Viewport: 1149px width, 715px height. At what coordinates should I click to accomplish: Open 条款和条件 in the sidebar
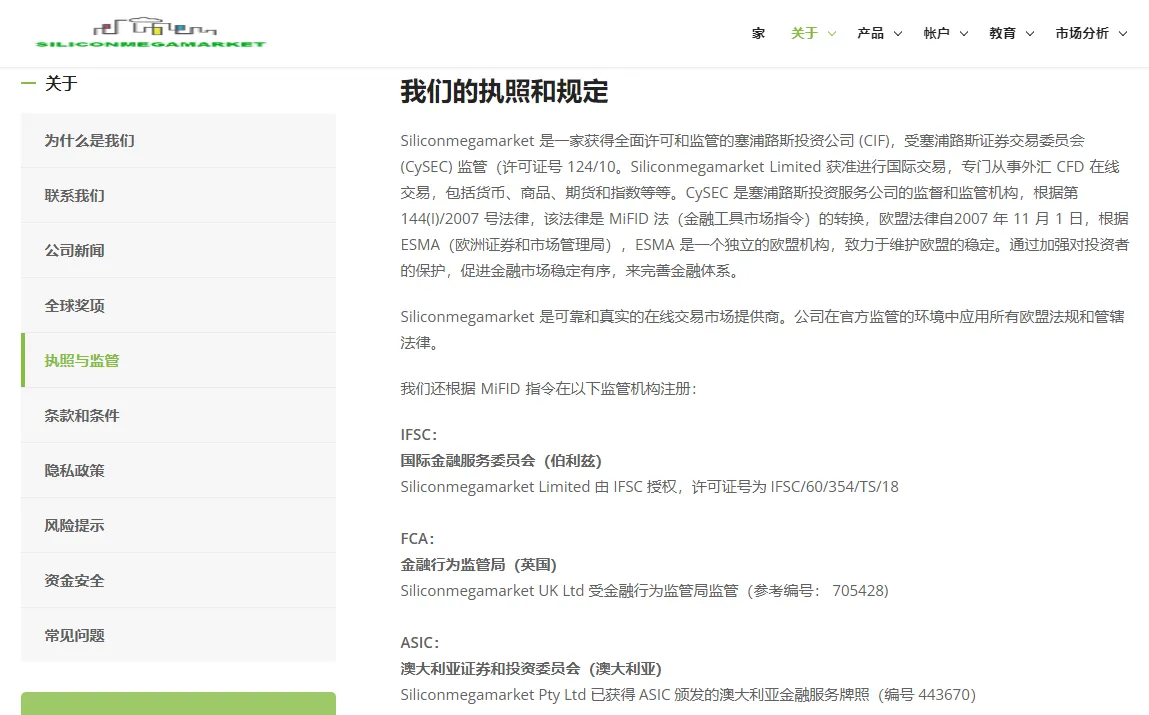pyautogui.click(x=178, y=415)
